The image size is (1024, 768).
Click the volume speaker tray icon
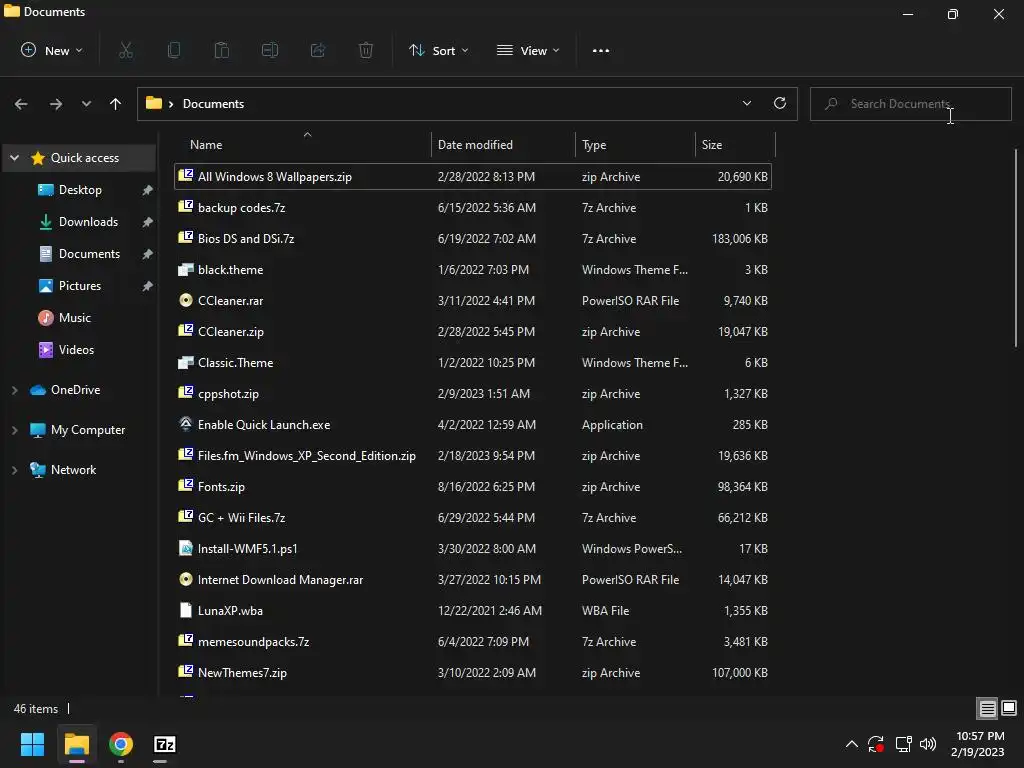[x=928, y=744]
